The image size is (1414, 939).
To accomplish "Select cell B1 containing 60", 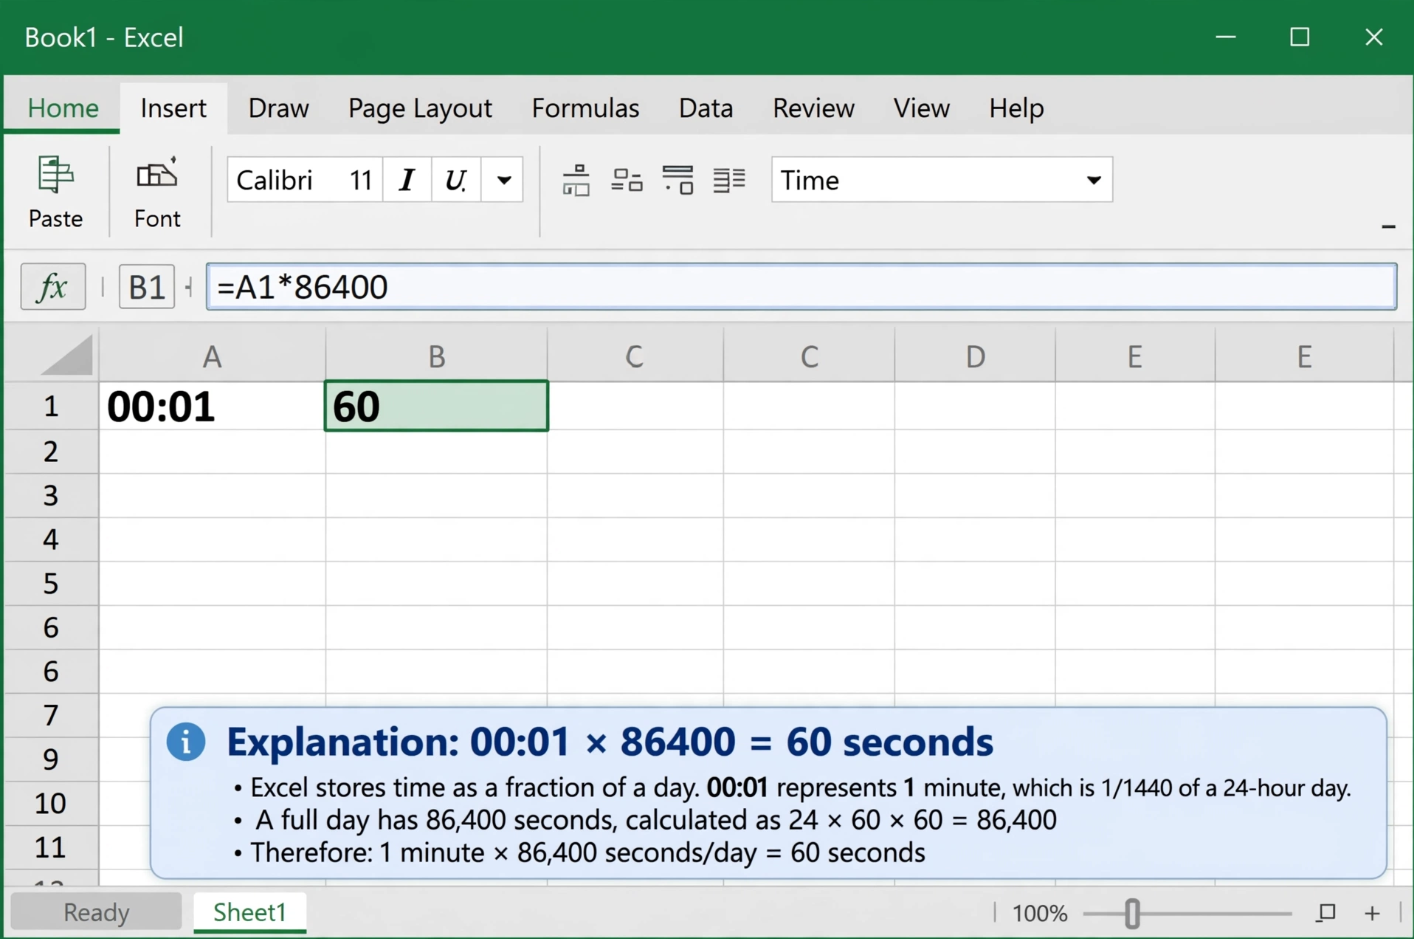I will (436, 406).
